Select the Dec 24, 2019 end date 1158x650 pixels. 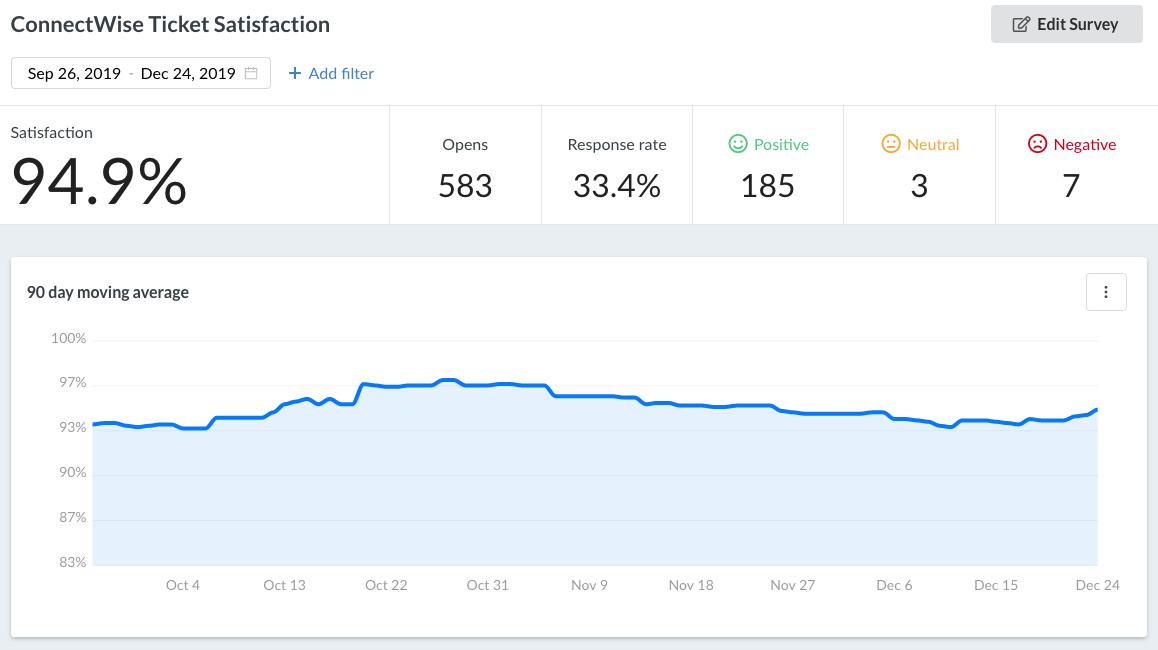click(188, 73)
